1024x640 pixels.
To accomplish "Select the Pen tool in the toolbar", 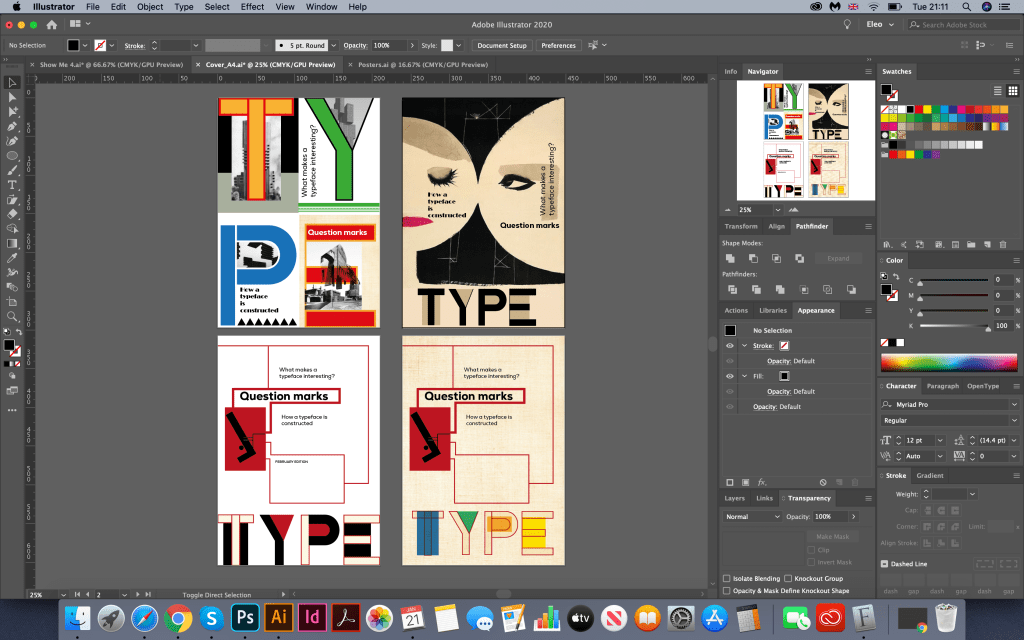I will (12, 127).
